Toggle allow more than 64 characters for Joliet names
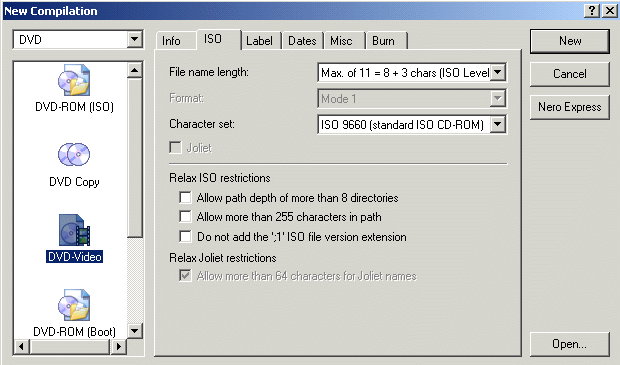This screenshot has width=620, height=365. pyautogui.click(x=185, y=275)
